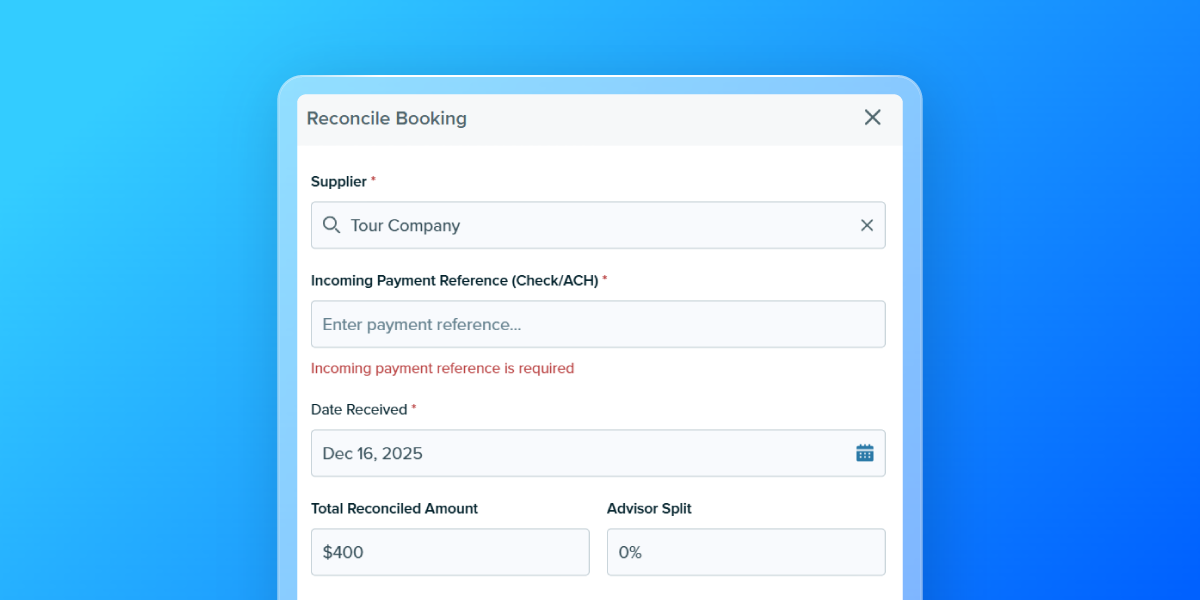This screenshot has width=1200, height=600.
Task: Click the search magnifier in Supplier field
Action: [332, 225]
